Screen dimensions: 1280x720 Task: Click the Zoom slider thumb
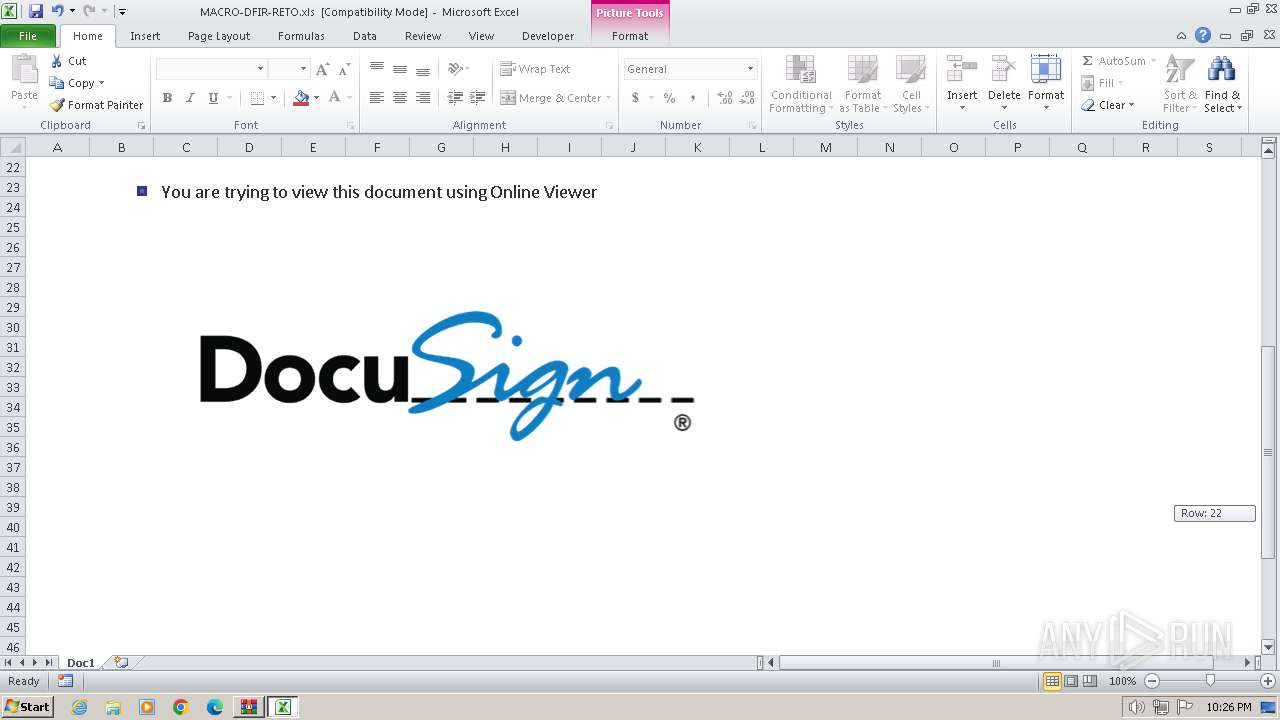1210,681
